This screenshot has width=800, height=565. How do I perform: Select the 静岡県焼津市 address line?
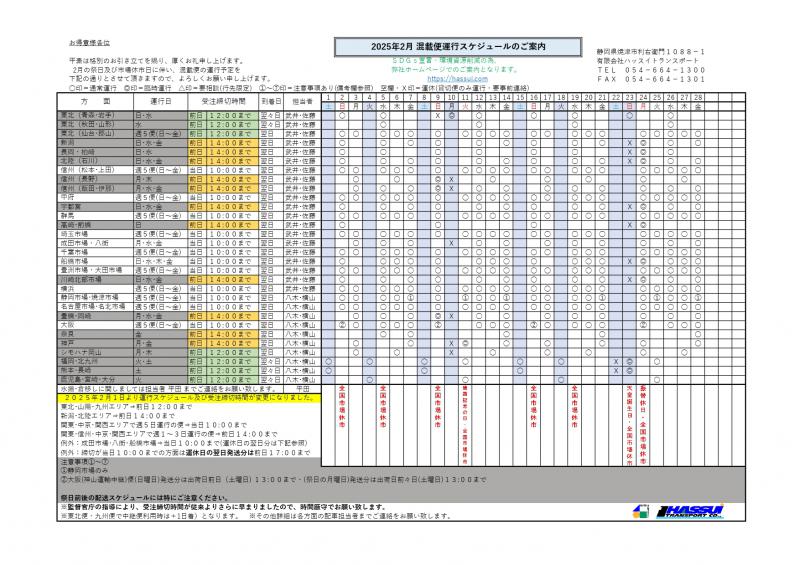coord(651,52)
